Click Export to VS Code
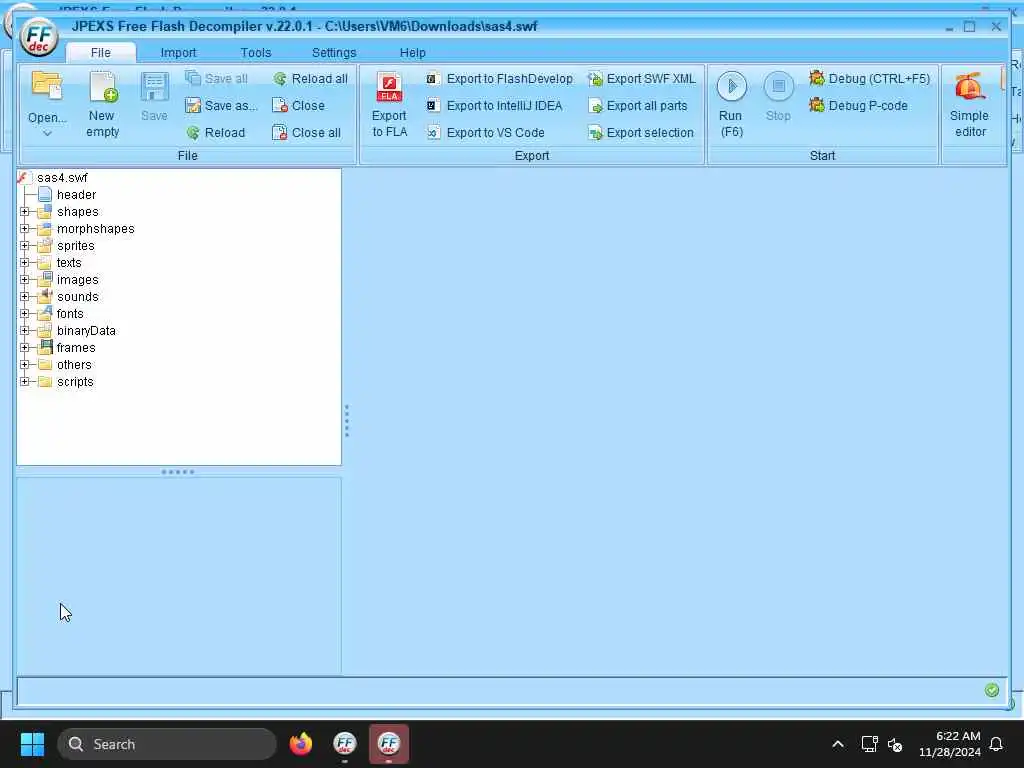The height and width of the screenshot is (768, 1024). click(x=486, y=133)
